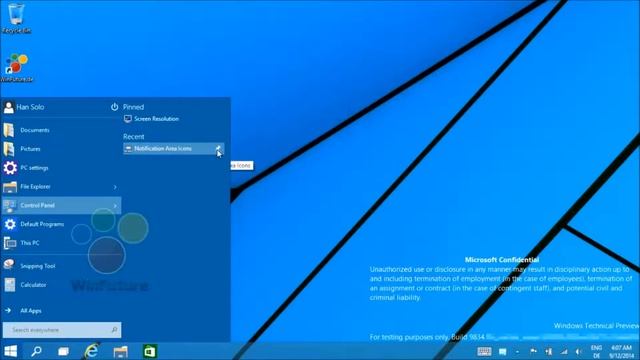Click the Windows Start button
The height and width of the screenshot is (360, 640).
point(11,351)
